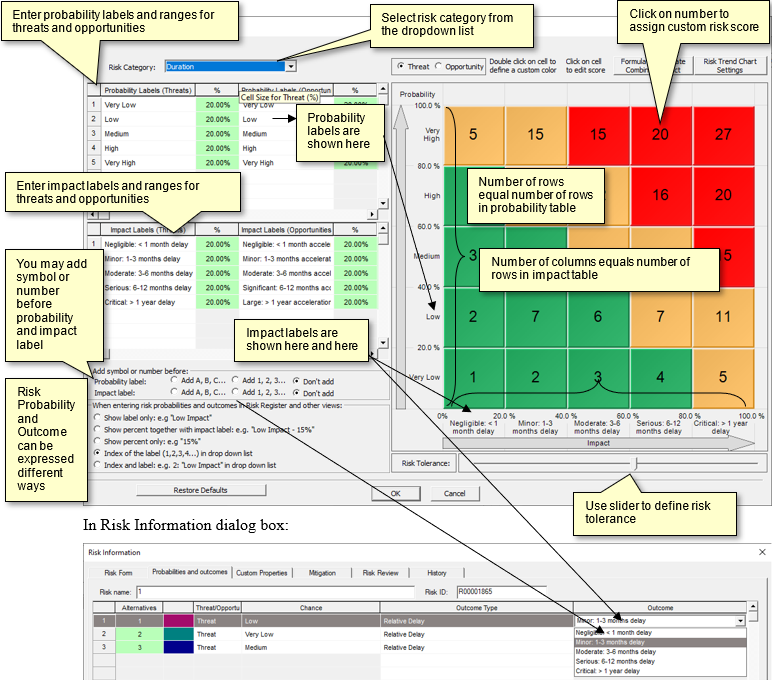Click risk matrix cell with score 6
The height and width of the screenshot is (680, 772).
tap(598, 316)
